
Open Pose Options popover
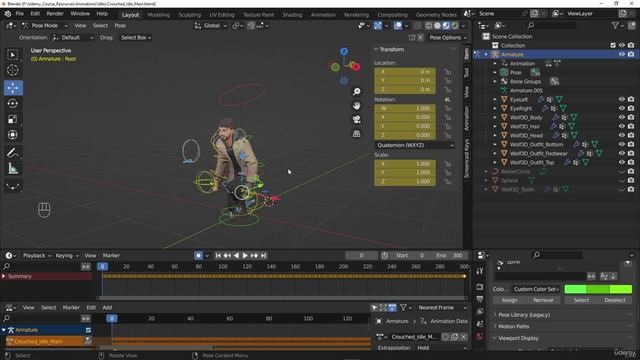tap(447, 38)
